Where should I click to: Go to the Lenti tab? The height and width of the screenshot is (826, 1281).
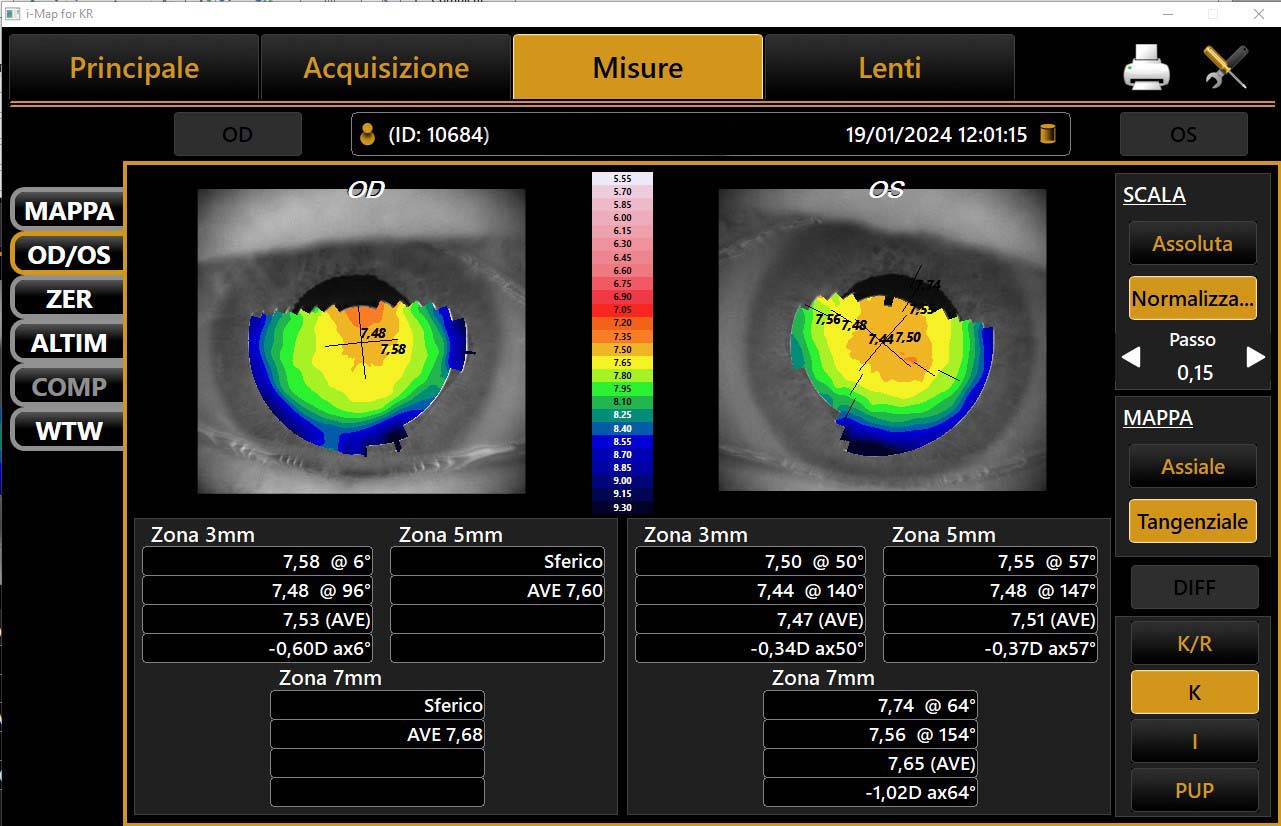890,67
